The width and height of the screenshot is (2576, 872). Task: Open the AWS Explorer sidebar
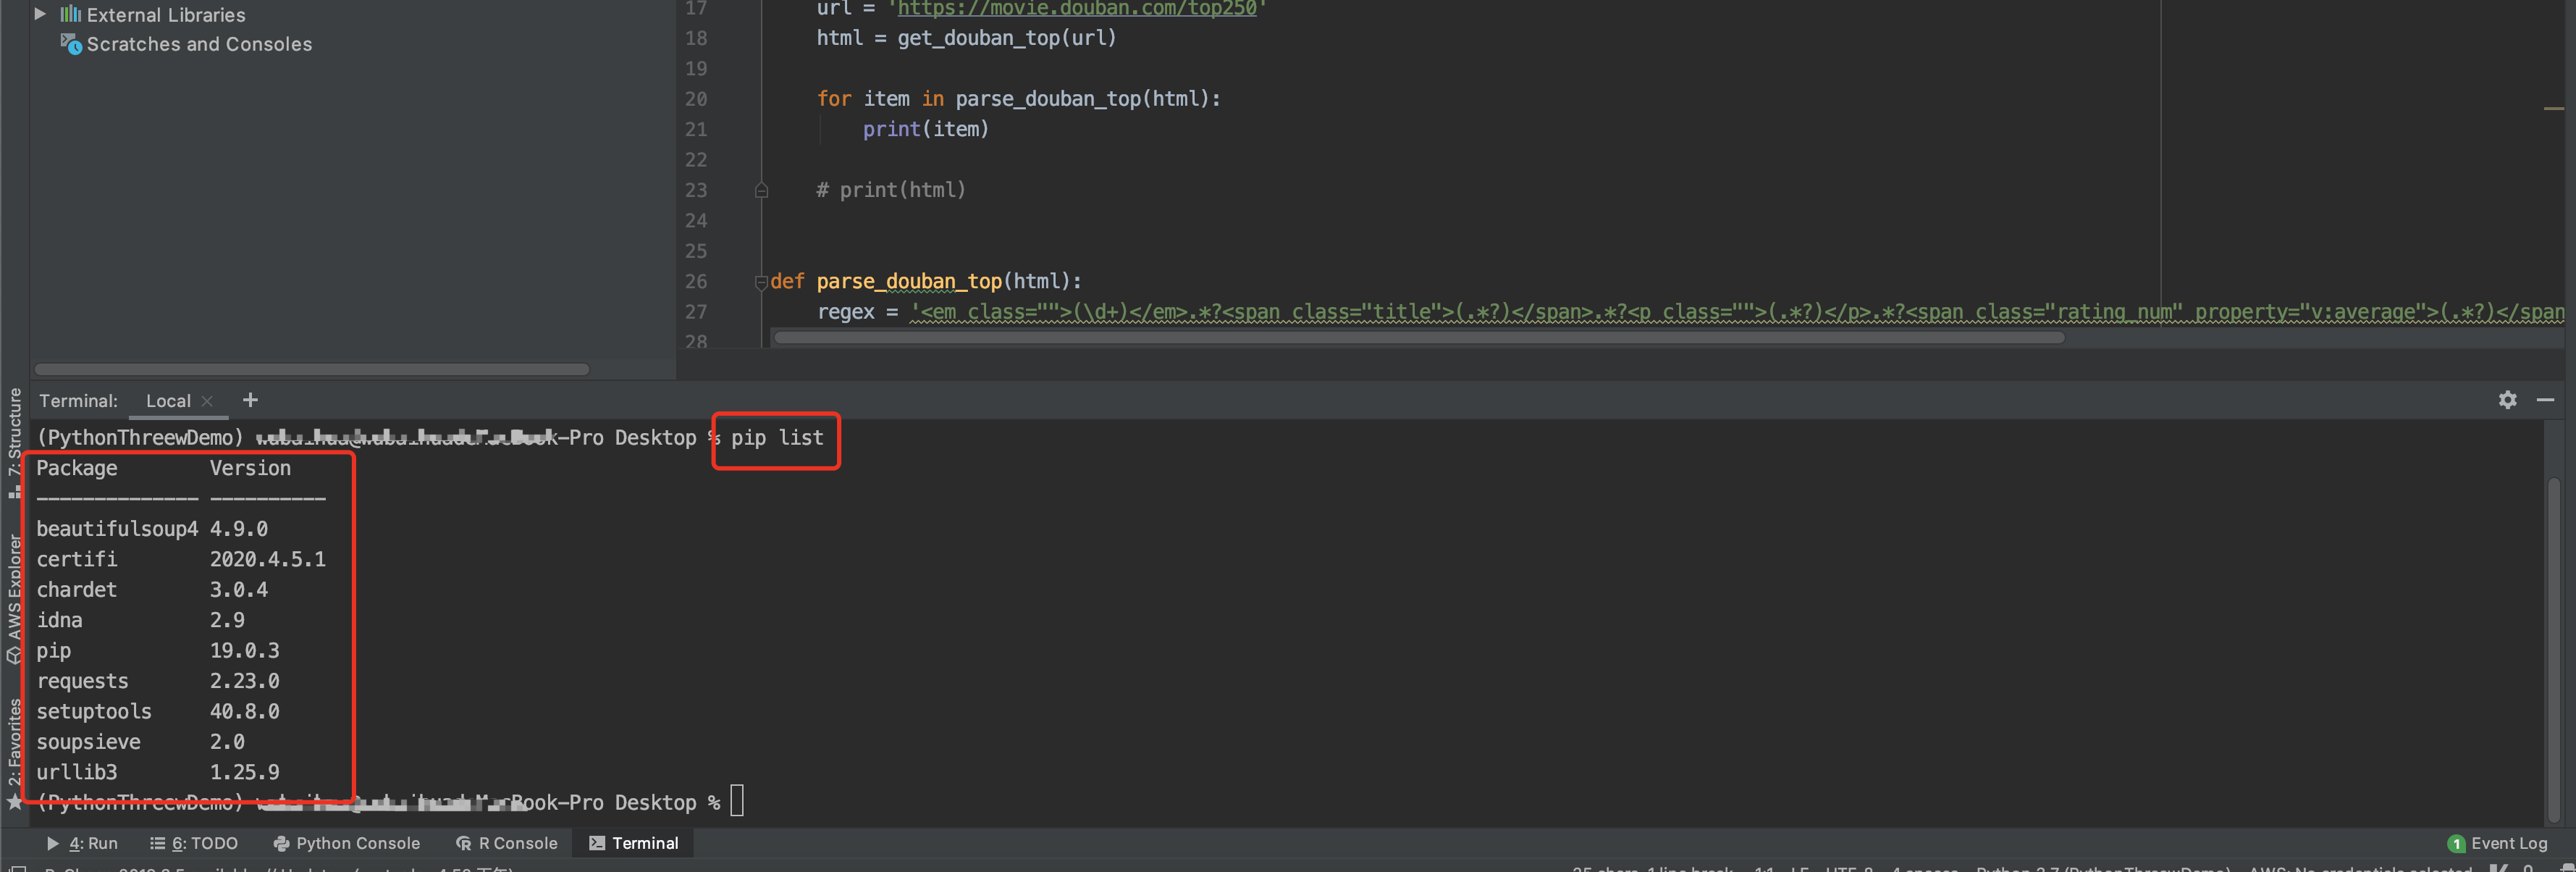14,590
